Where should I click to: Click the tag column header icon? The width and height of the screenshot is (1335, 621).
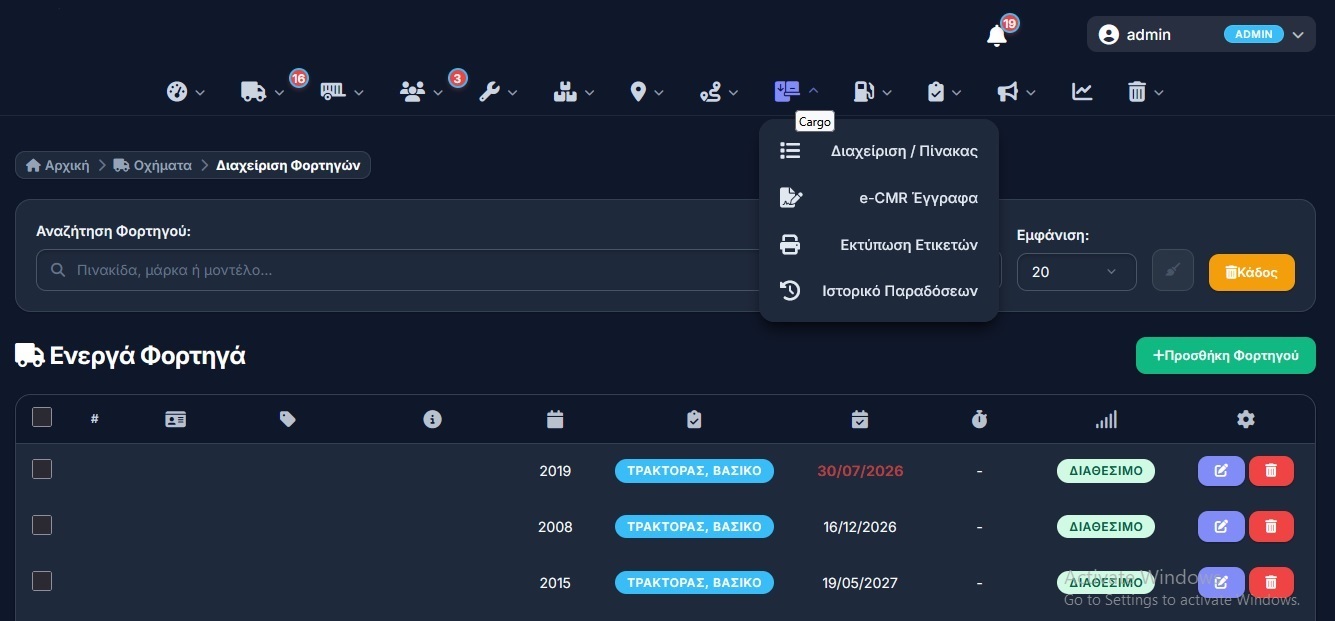pyautogui.click(x=288, y=420)
